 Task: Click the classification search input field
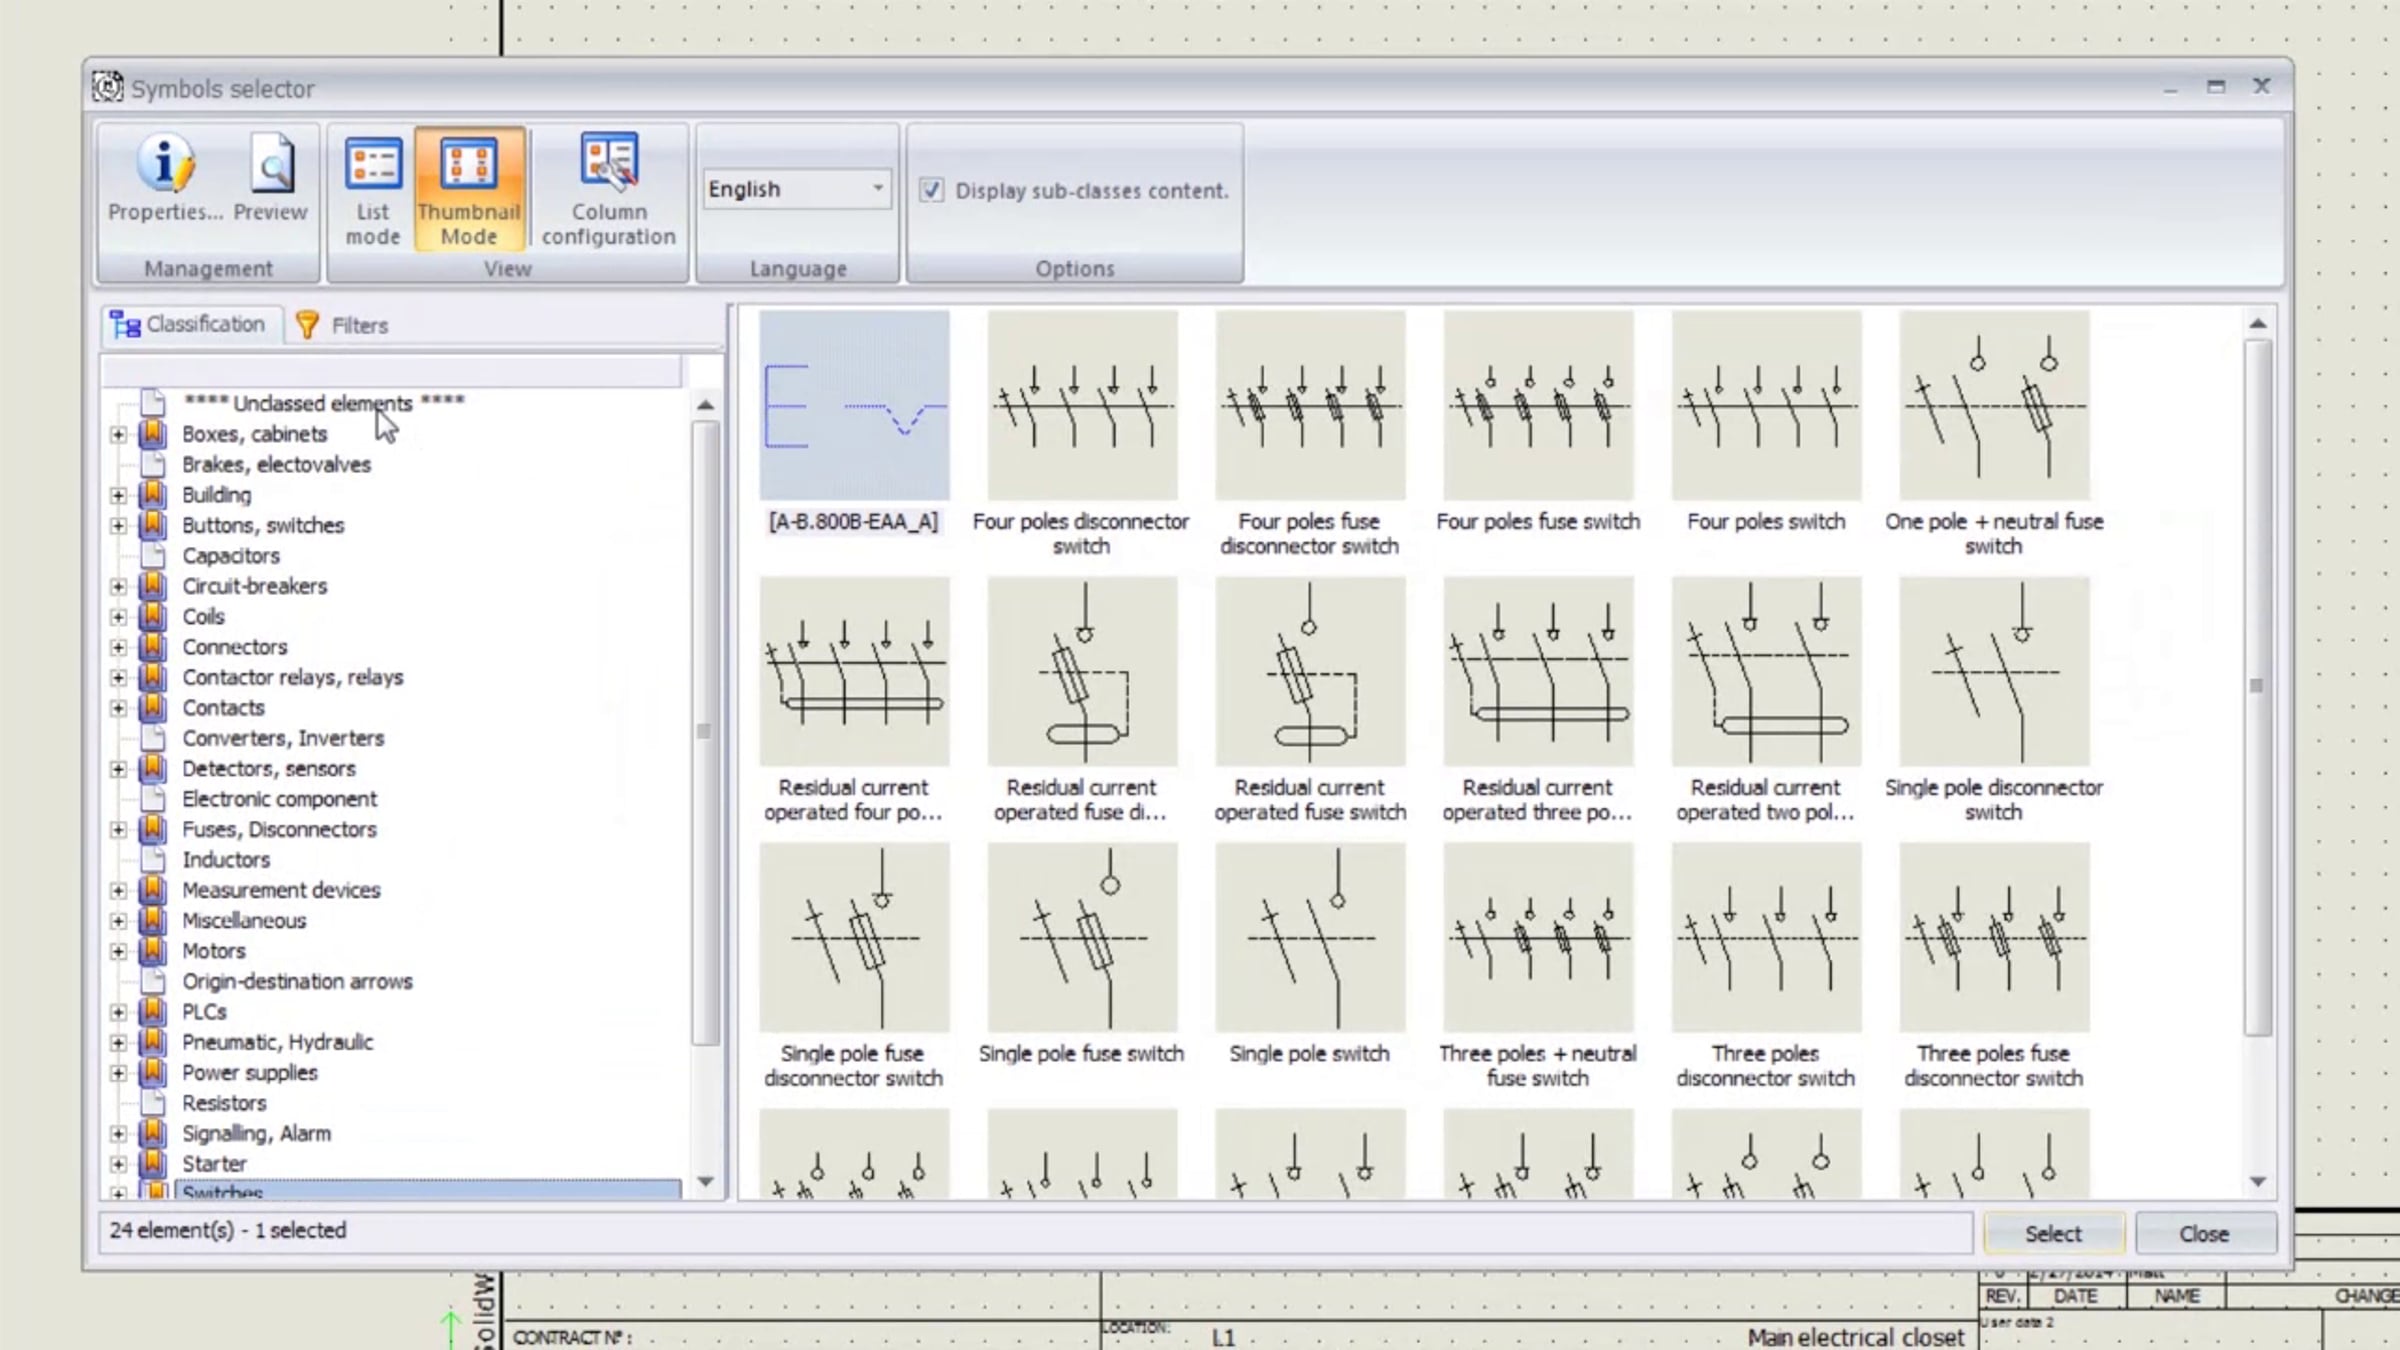tap(392, 370)
